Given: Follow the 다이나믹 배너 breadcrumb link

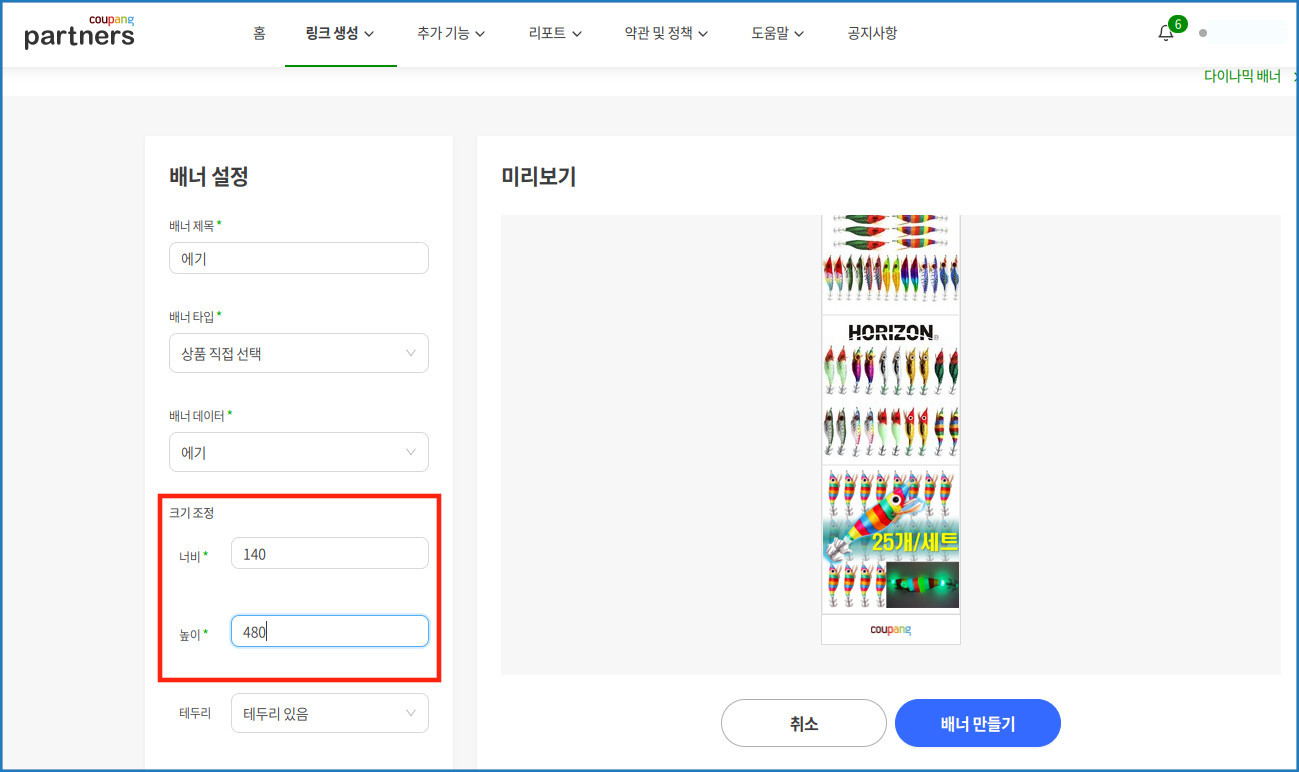Looking at the screenshot, I should [x=1242, y=76].
